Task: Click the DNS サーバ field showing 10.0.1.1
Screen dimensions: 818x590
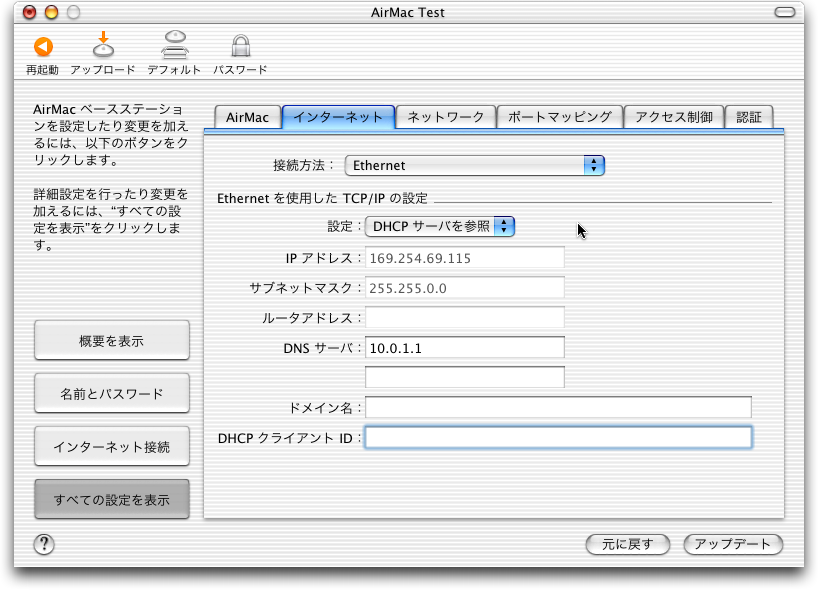Action: click(464, 348)
